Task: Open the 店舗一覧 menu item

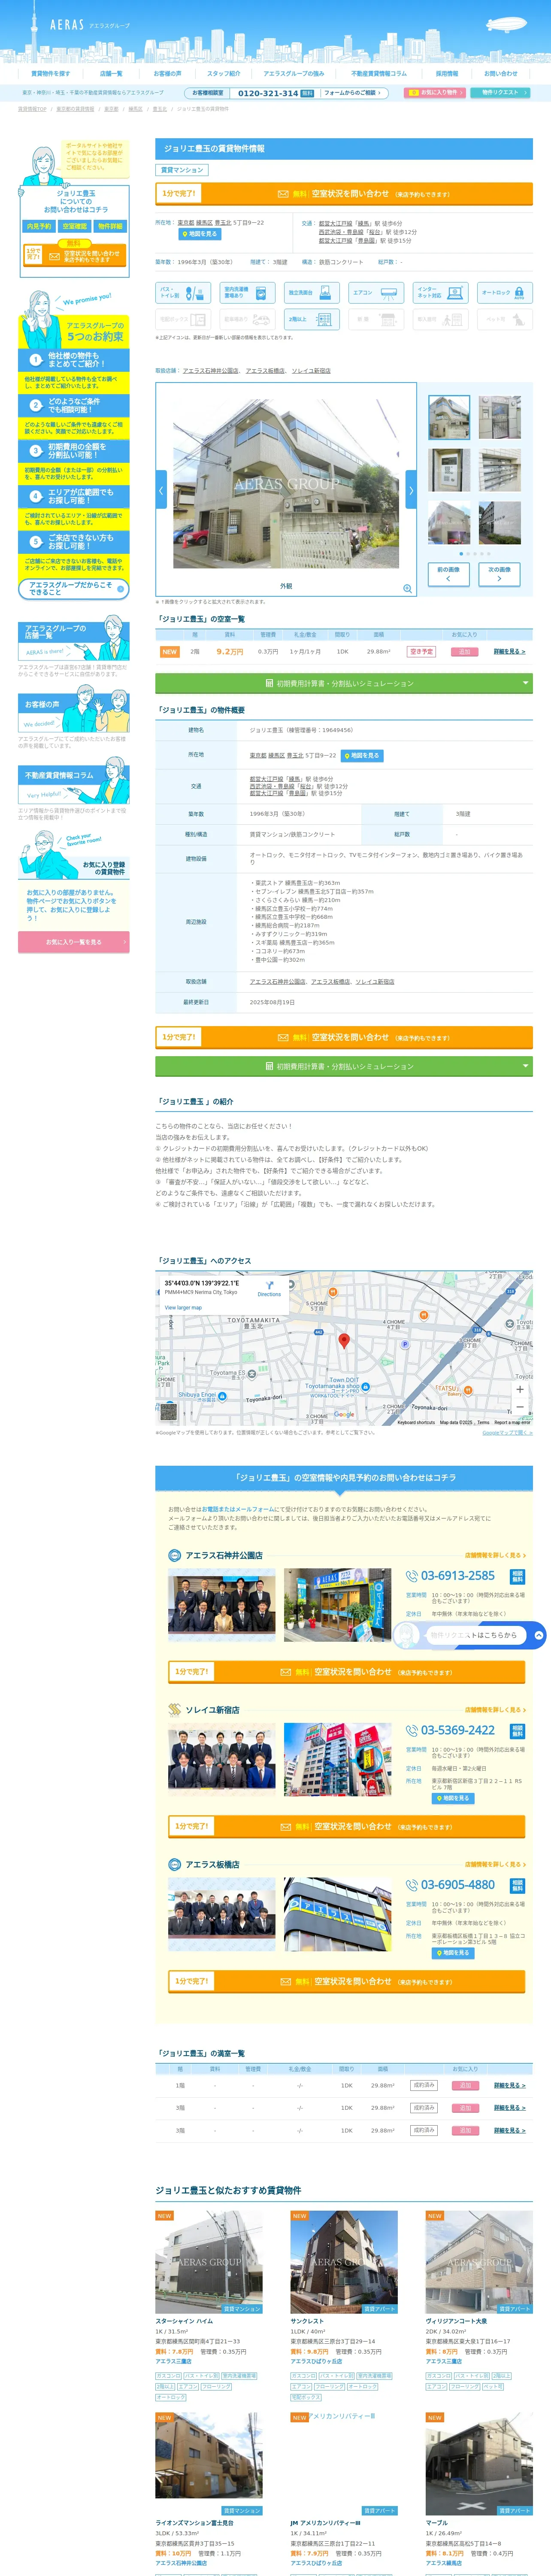Action: (111, 73)
